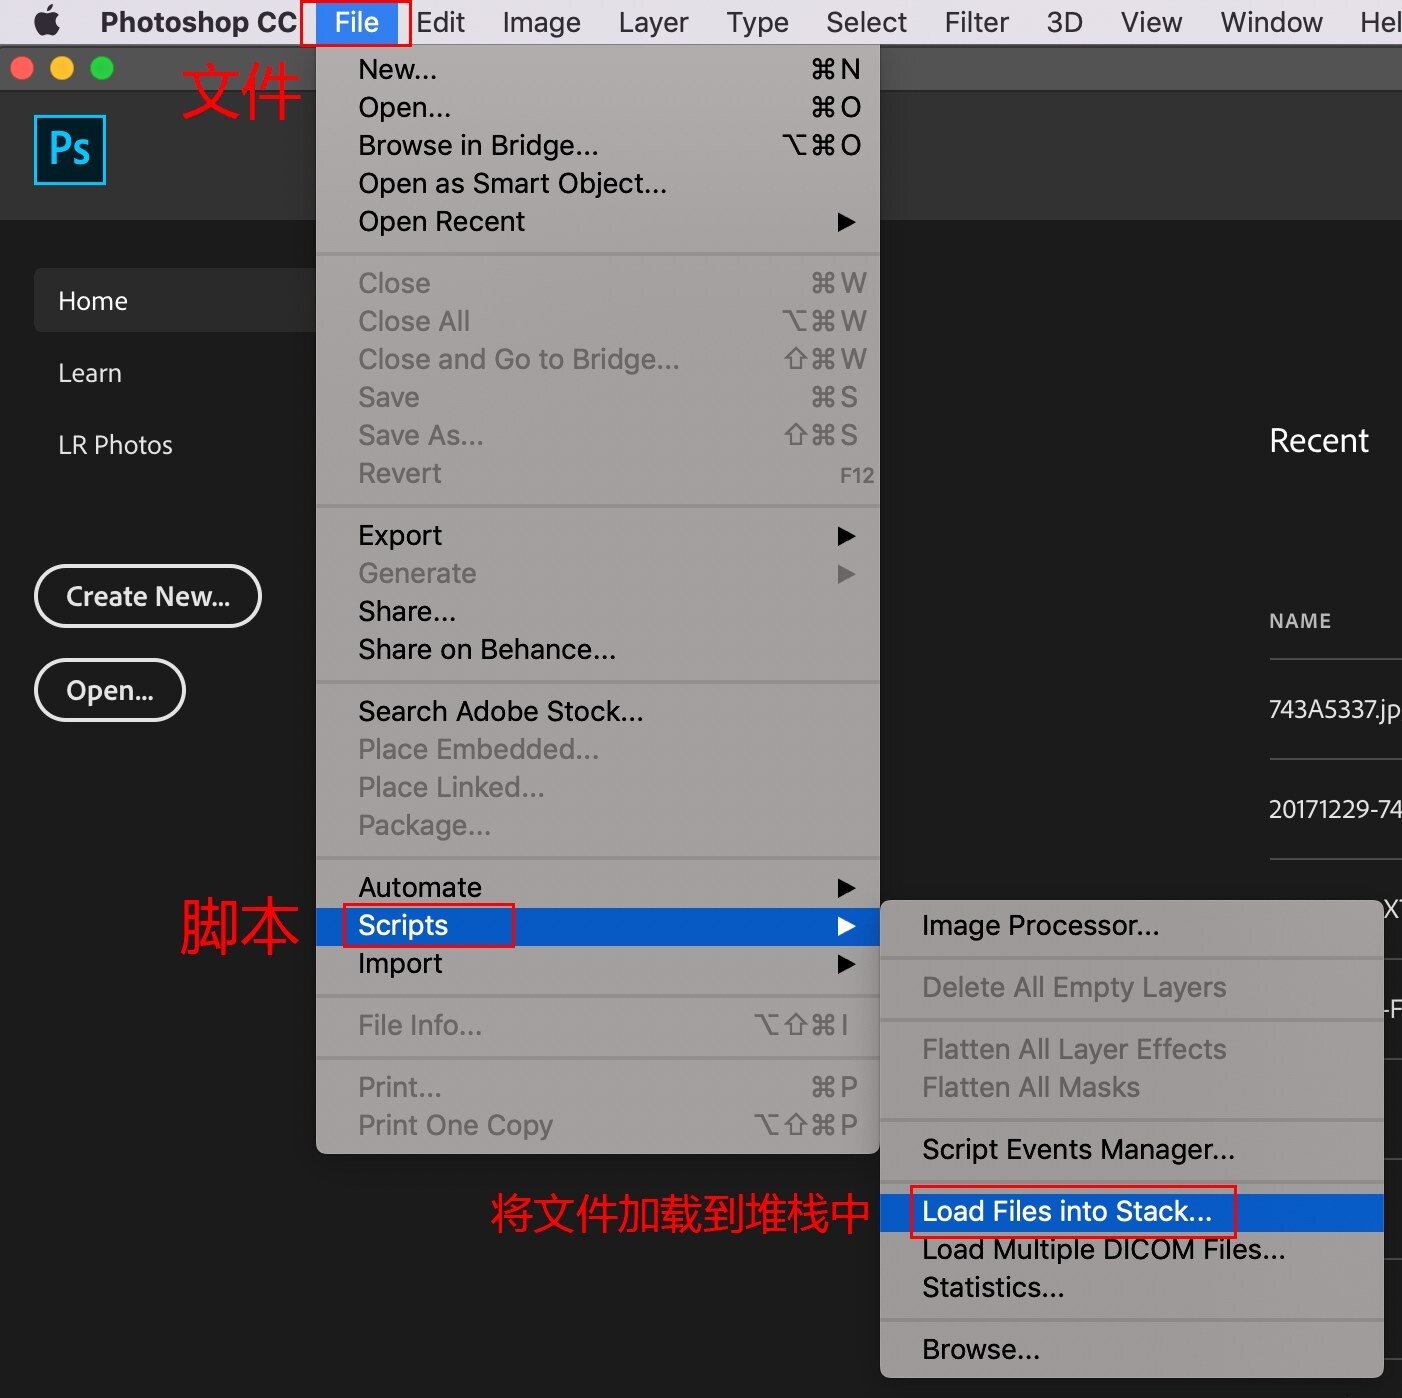Image resolution: width=1402 pixels, height=1398 pixels.
Task: Choose New... from the File menu
Action: click(x=598, y=69)
